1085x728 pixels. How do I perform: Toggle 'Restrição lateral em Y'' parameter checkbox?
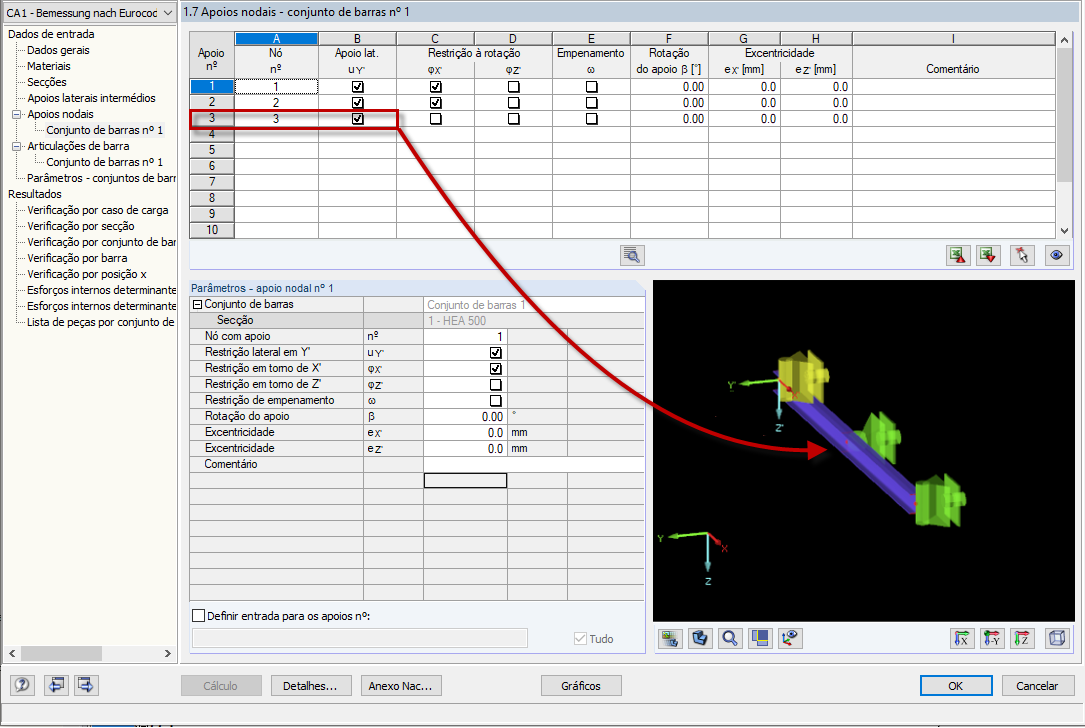pos(495,353)
